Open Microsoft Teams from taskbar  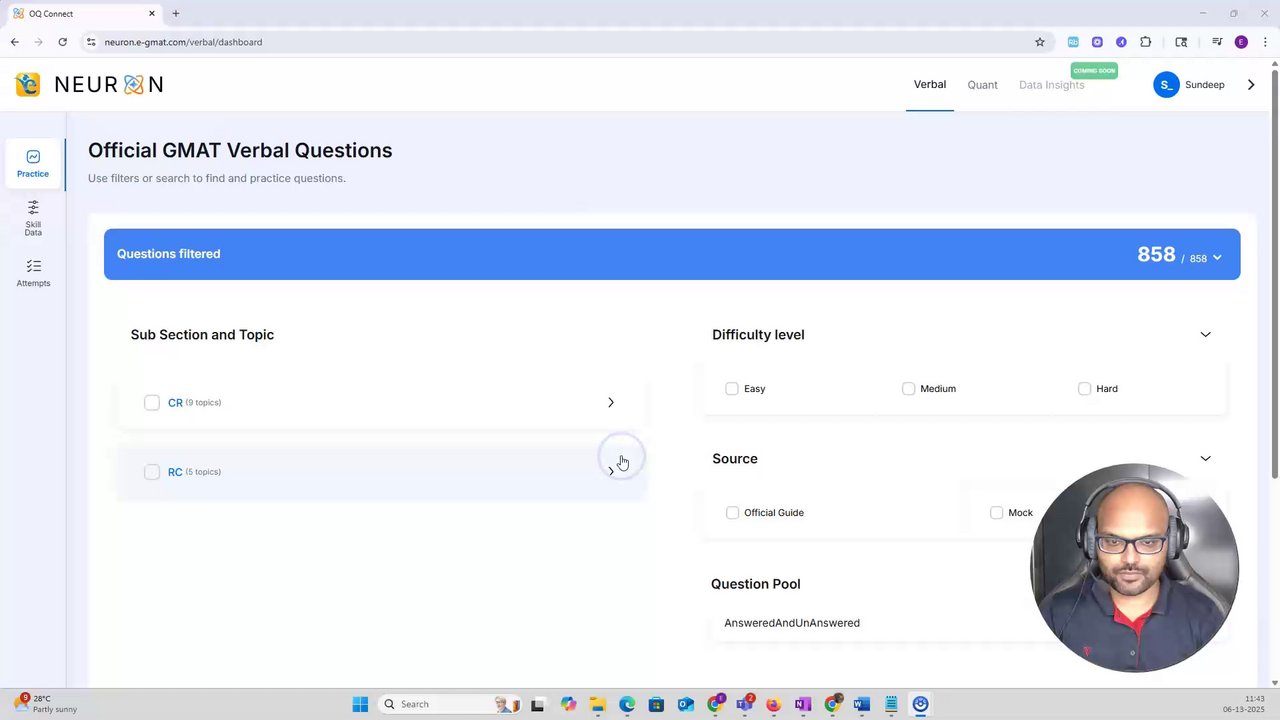744,704
